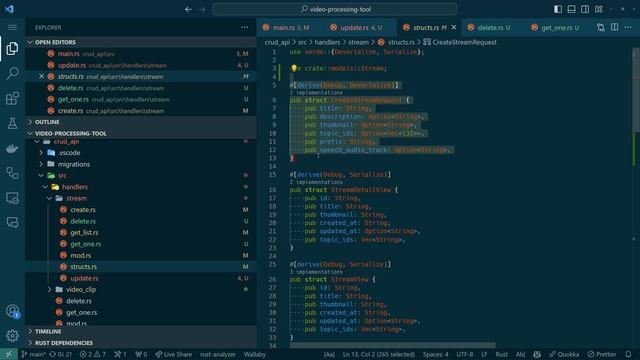The image size is (640, 360).
Task: Open the Explorer view in activity bar
Action: [x=12, y=49]
